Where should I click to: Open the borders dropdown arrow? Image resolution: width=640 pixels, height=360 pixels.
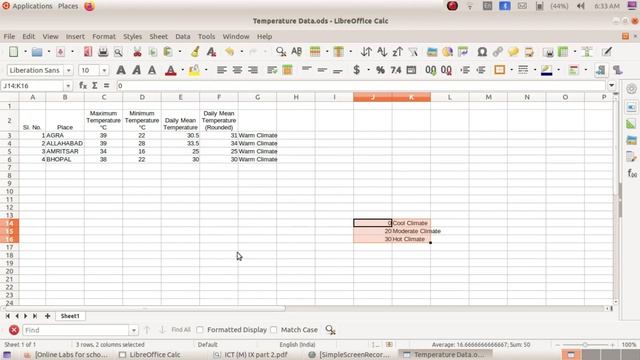[x=511, y=70]
